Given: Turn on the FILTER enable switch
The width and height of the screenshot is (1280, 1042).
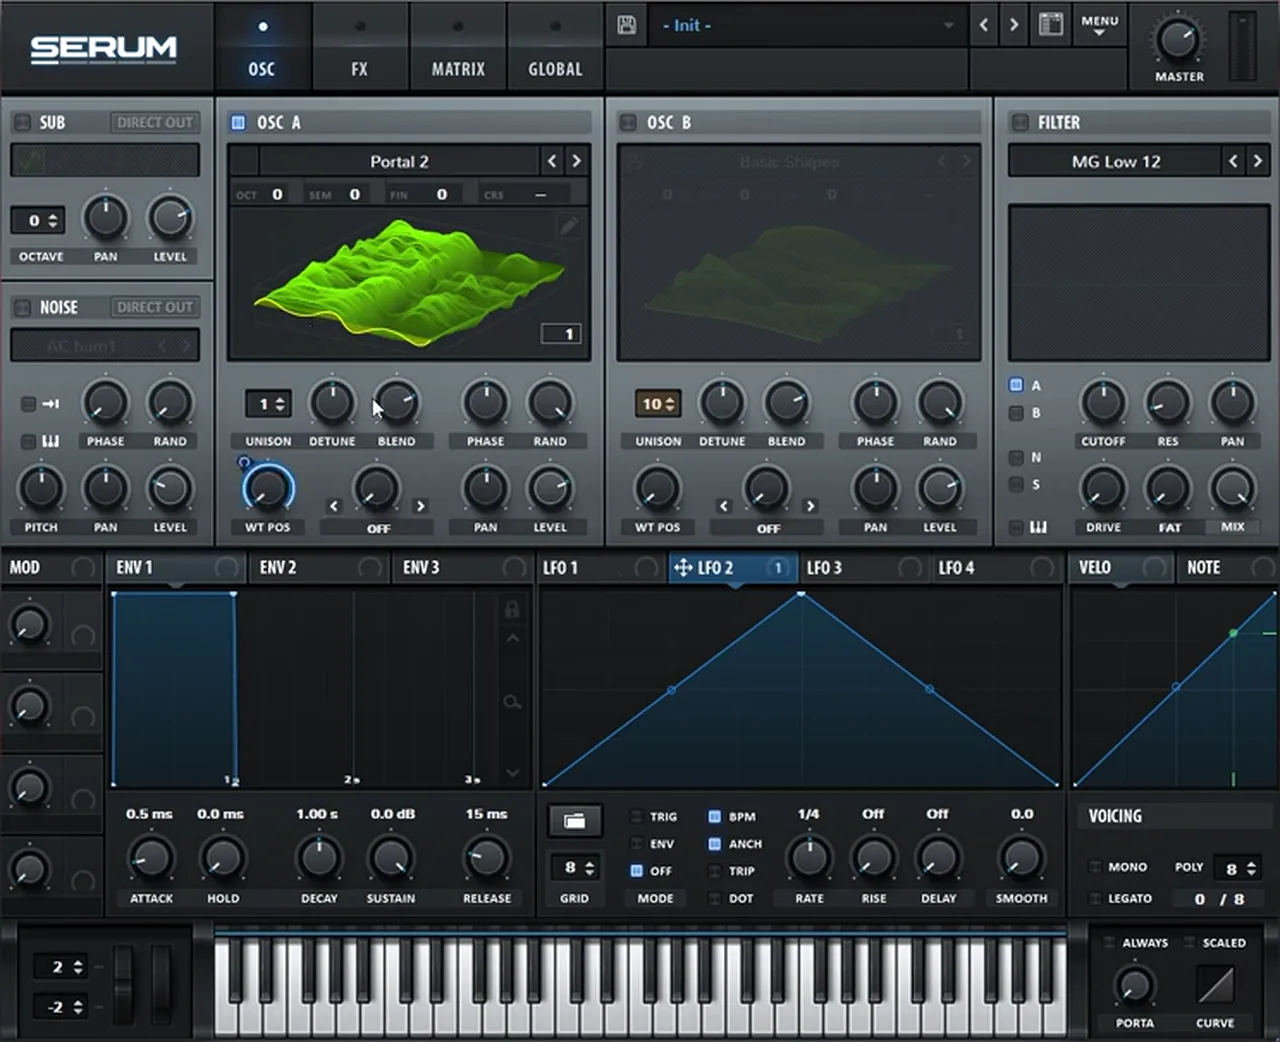Looking at the screenshot, I should (1020, 122).
